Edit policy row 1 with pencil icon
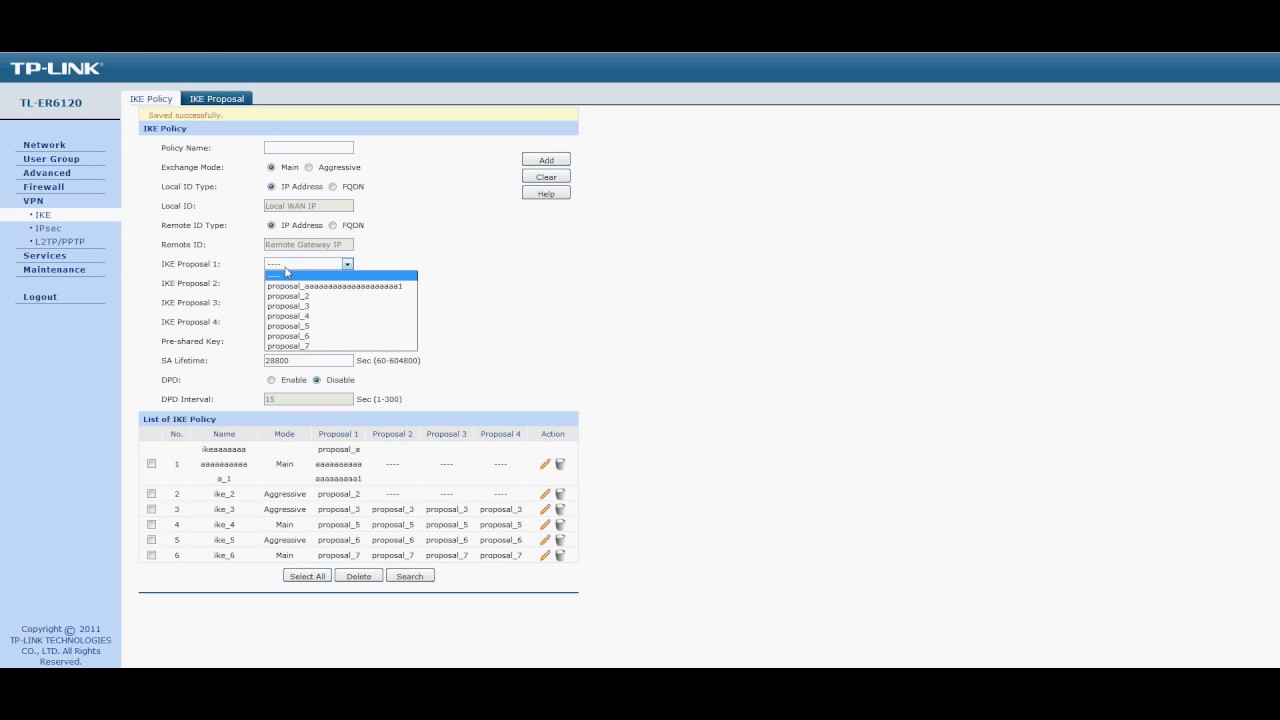 point(545,464)
